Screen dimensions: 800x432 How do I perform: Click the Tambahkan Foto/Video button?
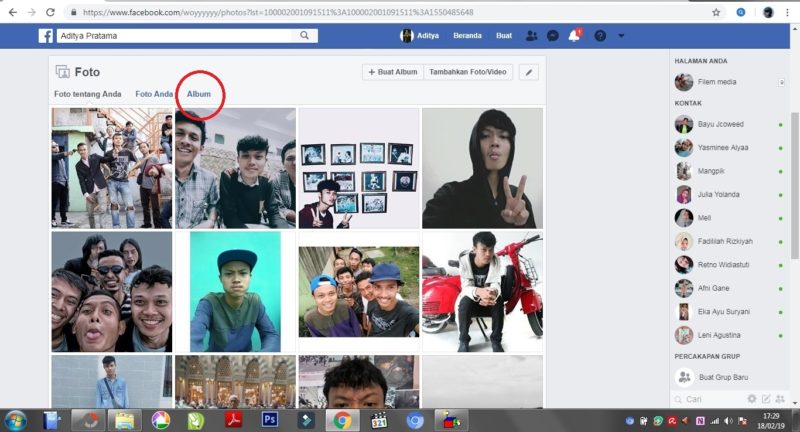click(x=468, y=72)
